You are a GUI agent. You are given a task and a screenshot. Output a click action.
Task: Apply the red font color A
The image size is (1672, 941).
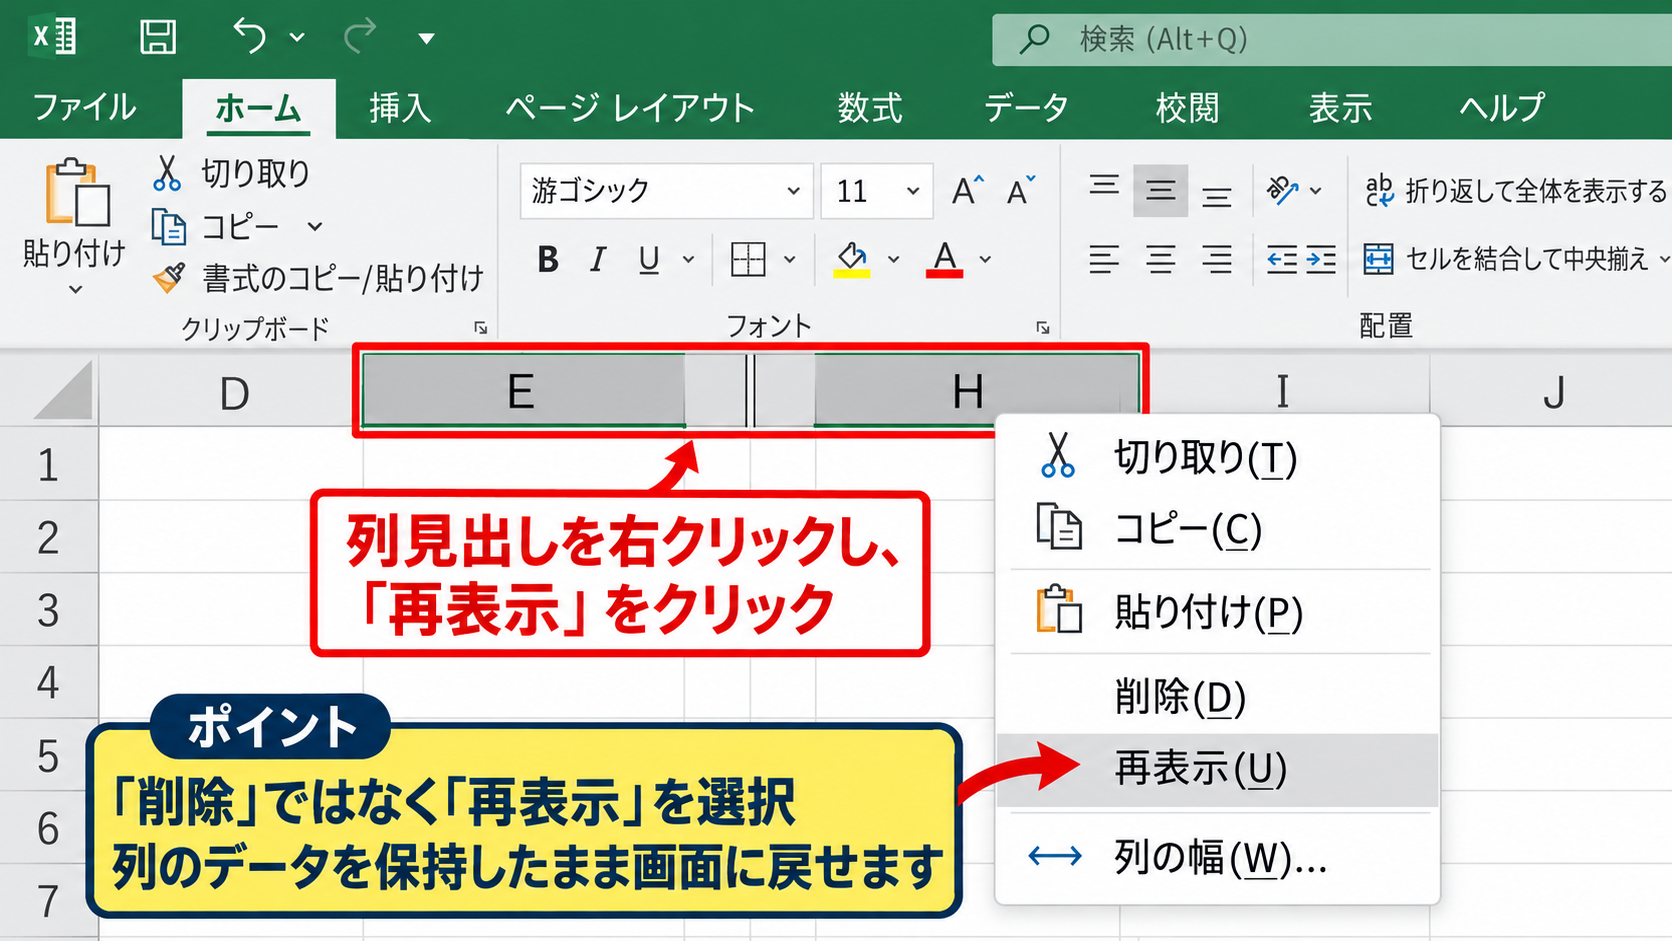pyautogui.click(x=944, y=260)
